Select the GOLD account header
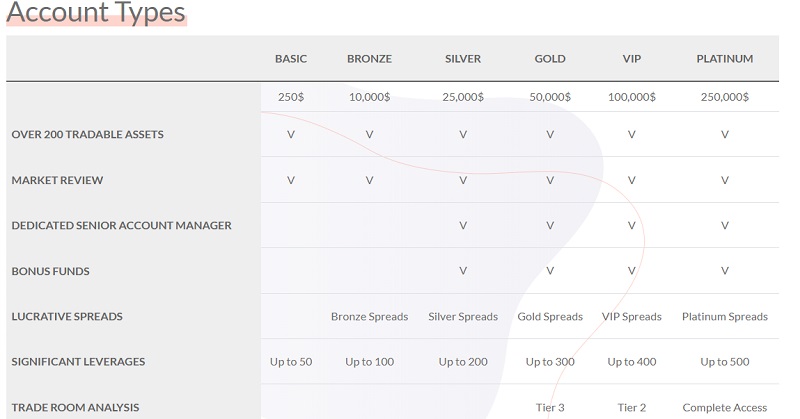The width and height of the screenshot is (800, 419). click(x=550, y=59)
